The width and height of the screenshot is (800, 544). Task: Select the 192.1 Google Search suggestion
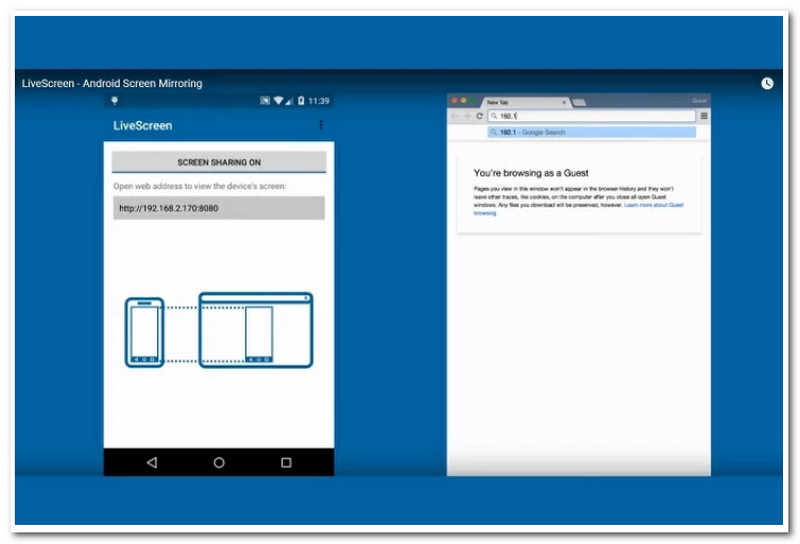(591, 132)
